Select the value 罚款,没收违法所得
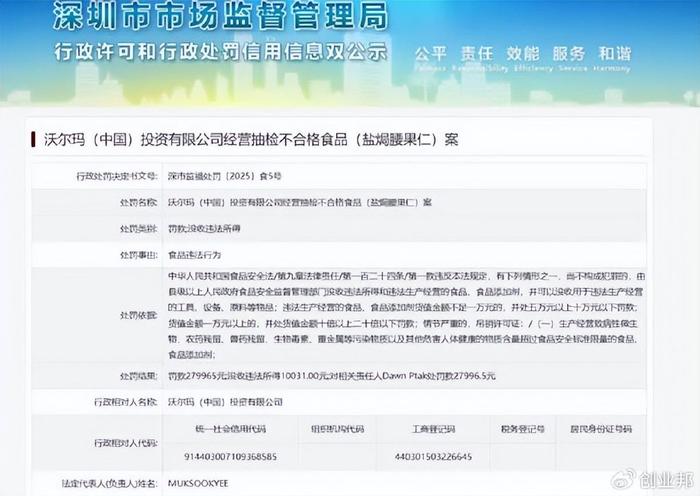700x496 pixels. point(204,229)
